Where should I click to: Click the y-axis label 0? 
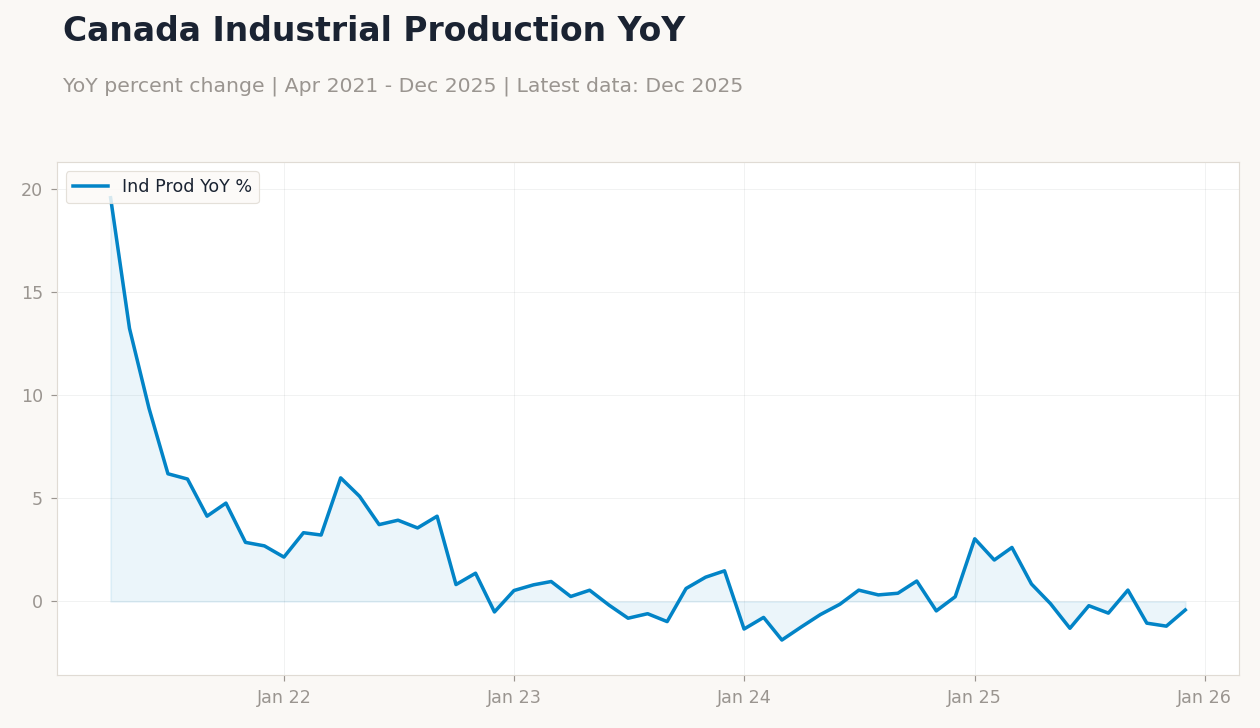coord(38,602)
